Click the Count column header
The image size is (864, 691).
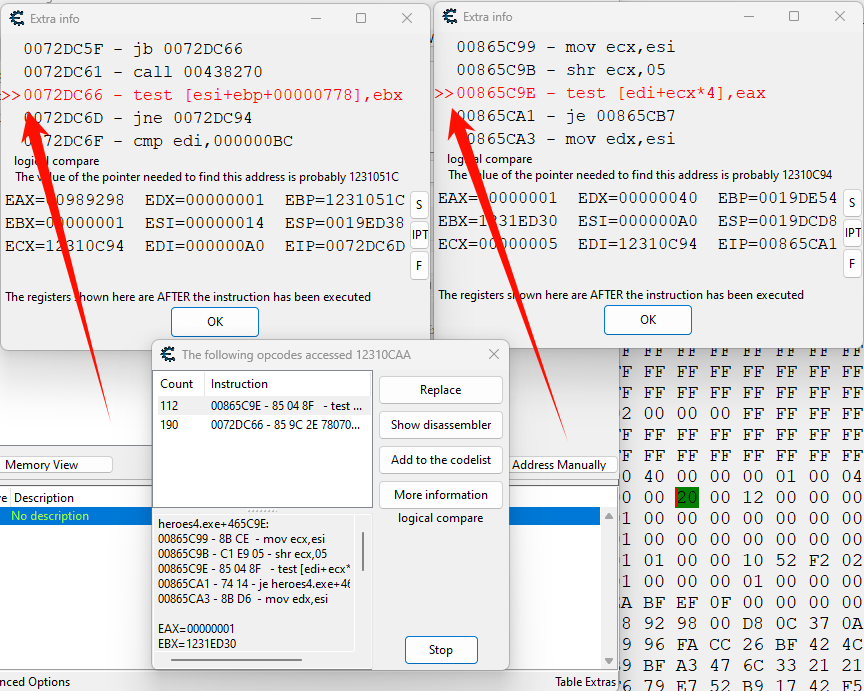pyautogui.click(x=179, y=384)
